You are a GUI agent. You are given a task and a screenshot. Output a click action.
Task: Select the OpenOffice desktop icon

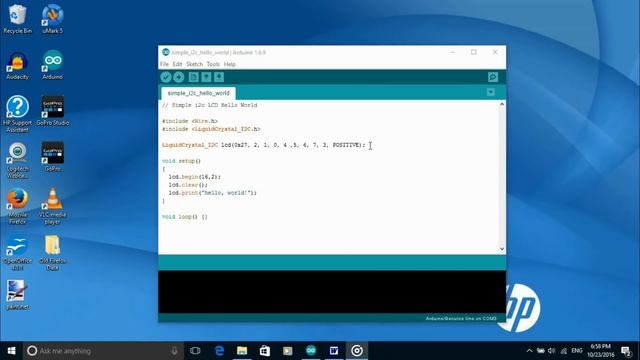[17, 253]
